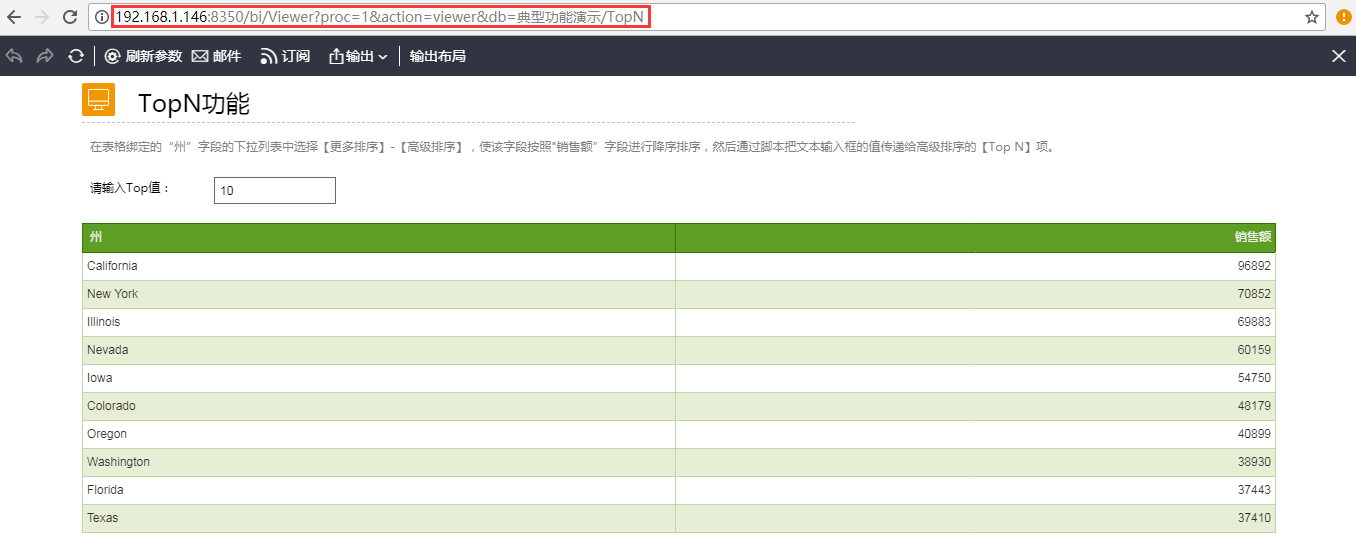1356x551 pixels.
Task: Open 输出布局 in the toolbar
Action: [438, 56]
